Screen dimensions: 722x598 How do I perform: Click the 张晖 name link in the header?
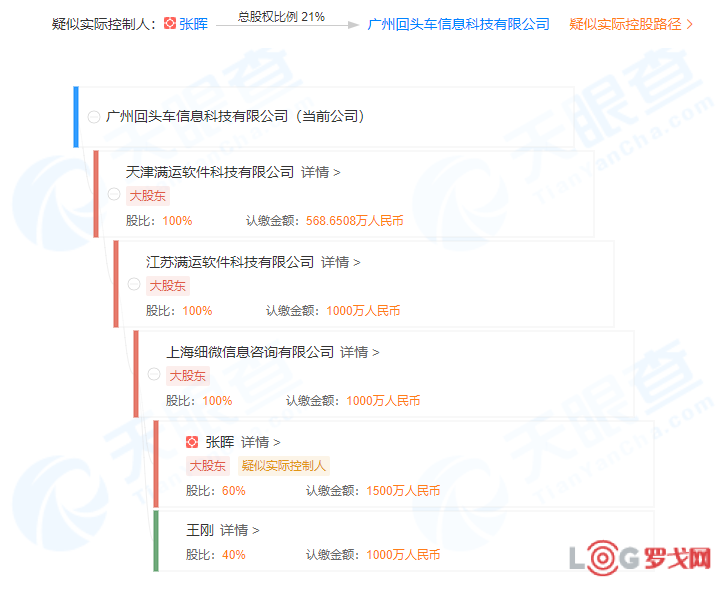193,24
